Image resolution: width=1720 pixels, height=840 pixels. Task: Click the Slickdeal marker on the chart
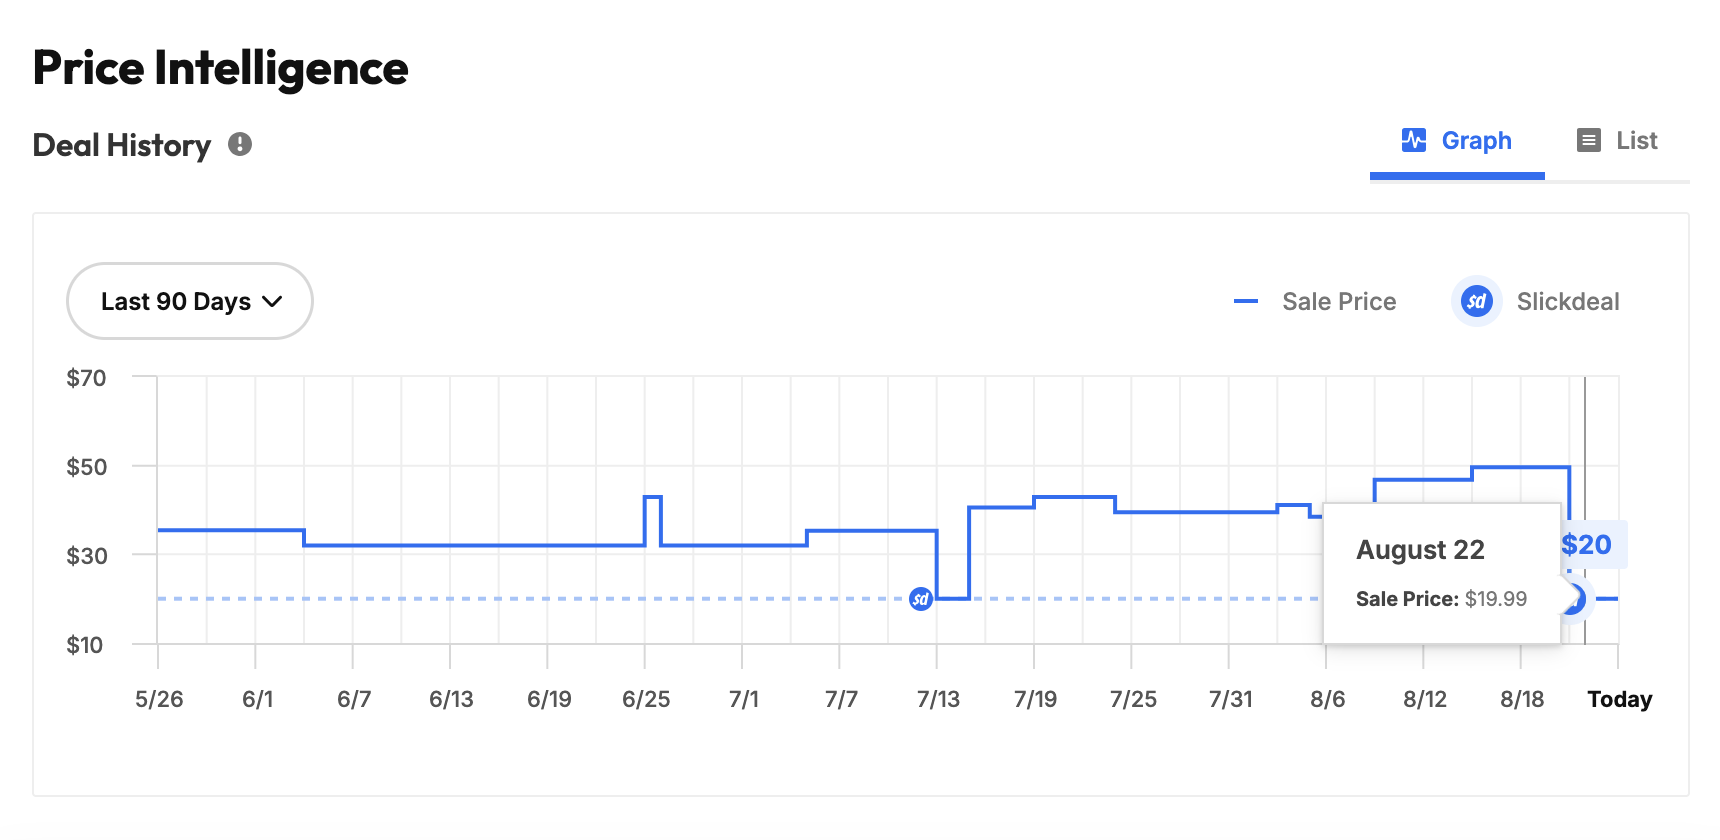920,599
